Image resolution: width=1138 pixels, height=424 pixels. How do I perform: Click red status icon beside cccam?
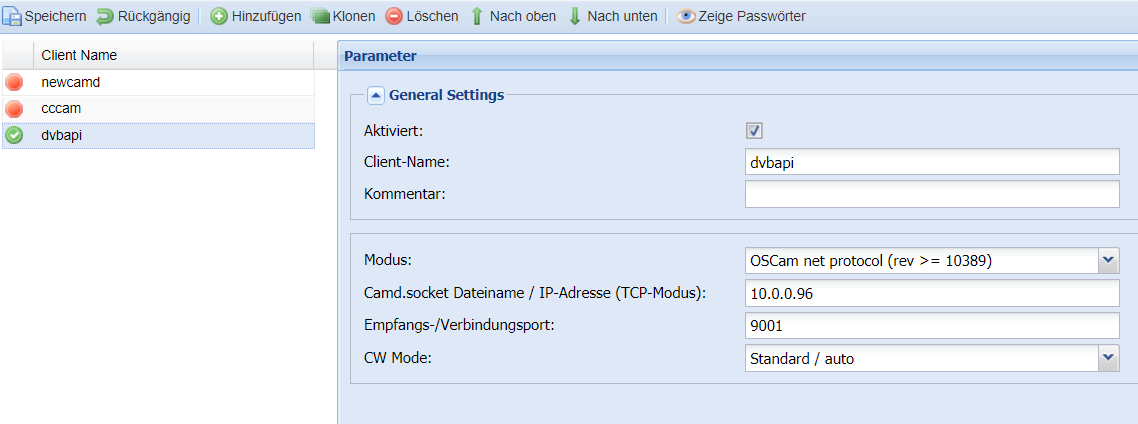[14, 109]
